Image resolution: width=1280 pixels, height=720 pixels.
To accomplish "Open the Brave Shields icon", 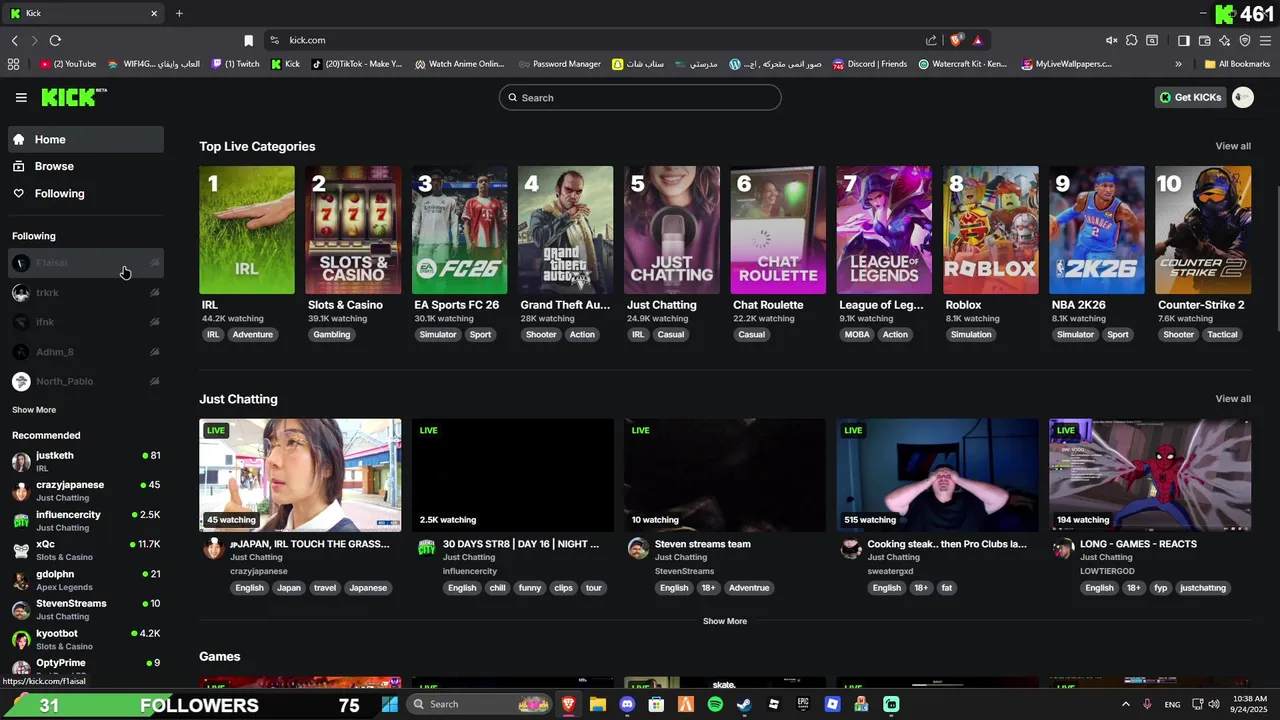I will tap(956, 40).
